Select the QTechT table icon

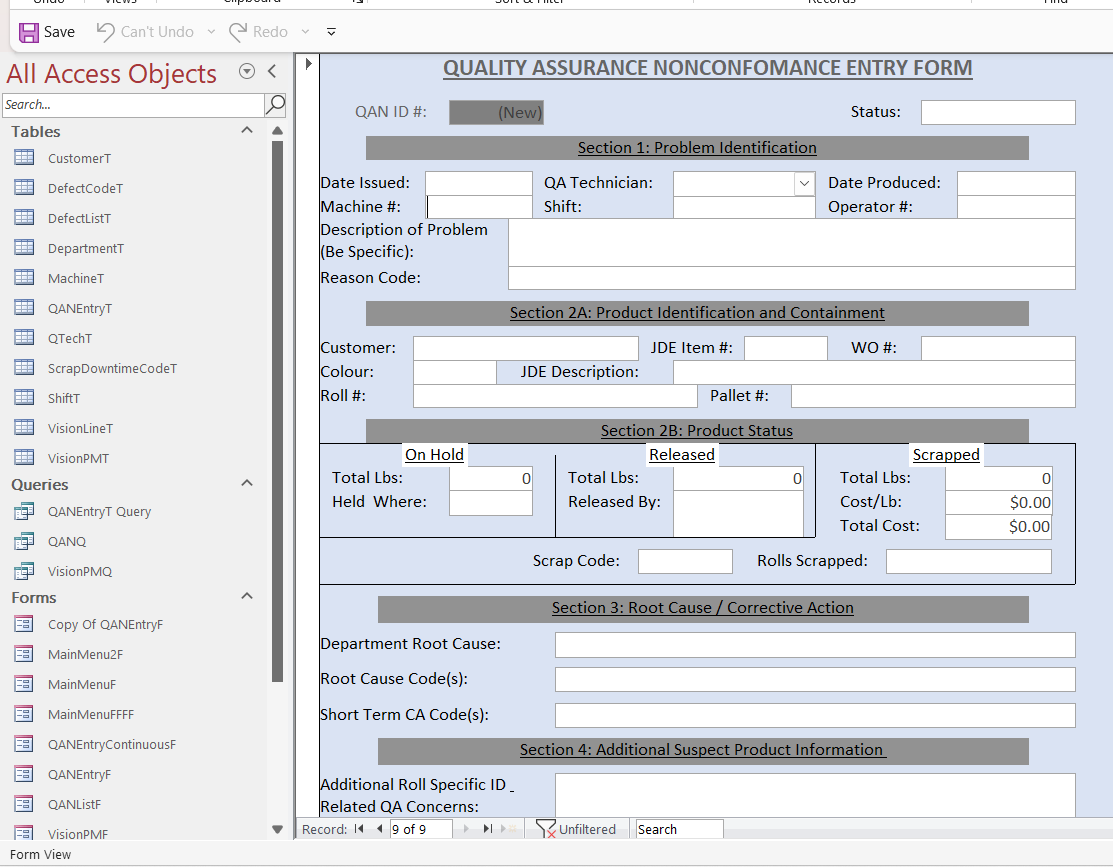(x=24, y=337)
